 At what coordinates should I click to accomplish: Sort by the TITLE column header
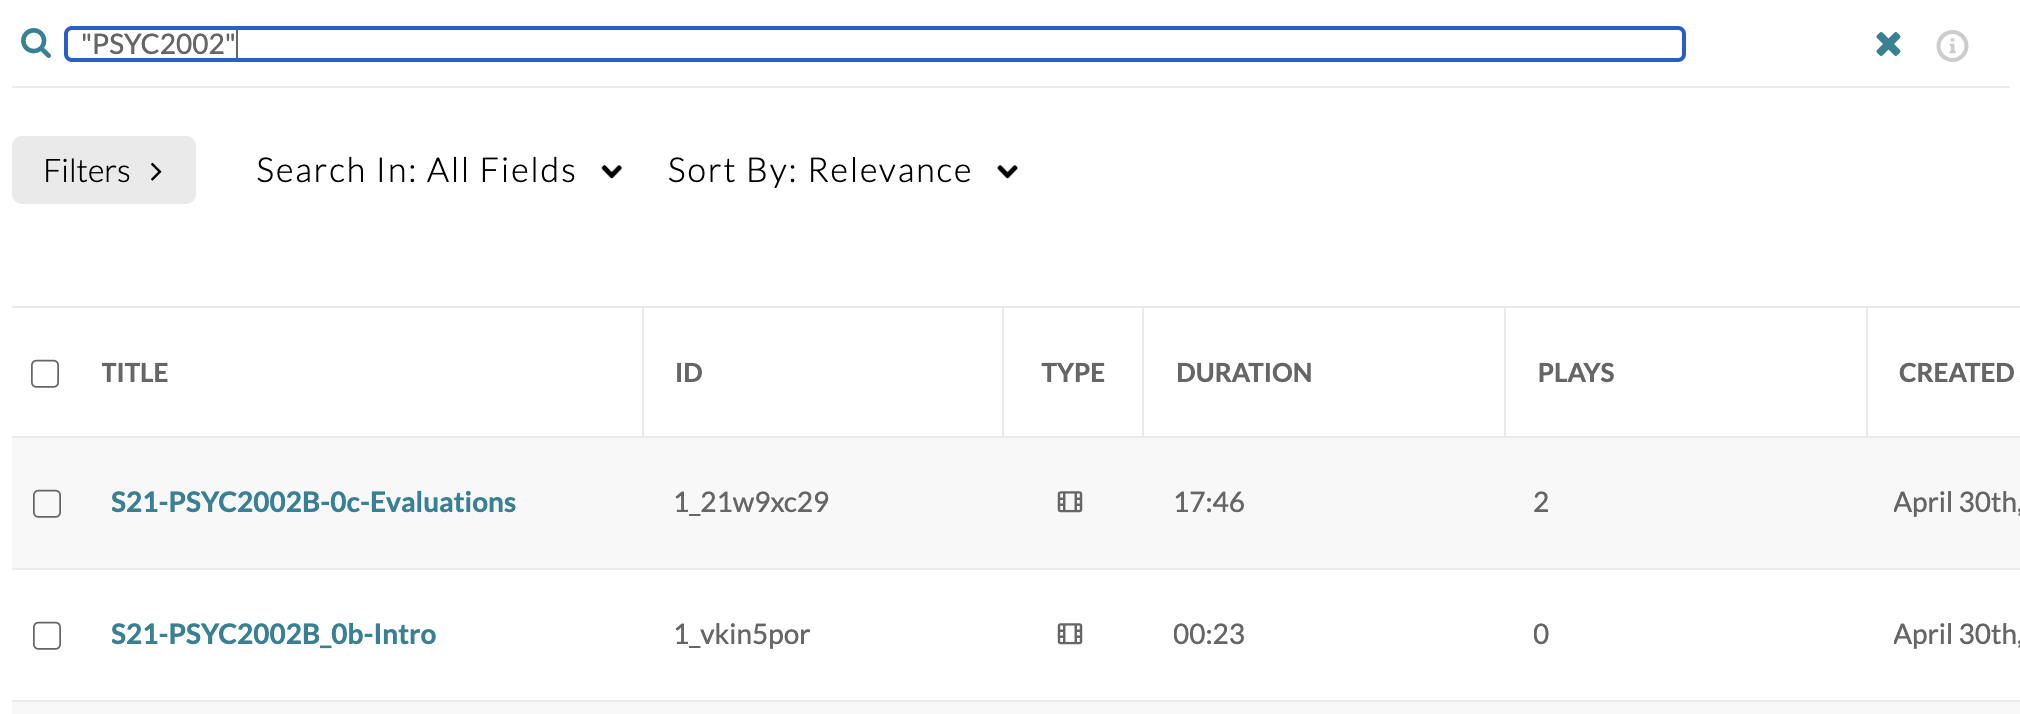135,373
